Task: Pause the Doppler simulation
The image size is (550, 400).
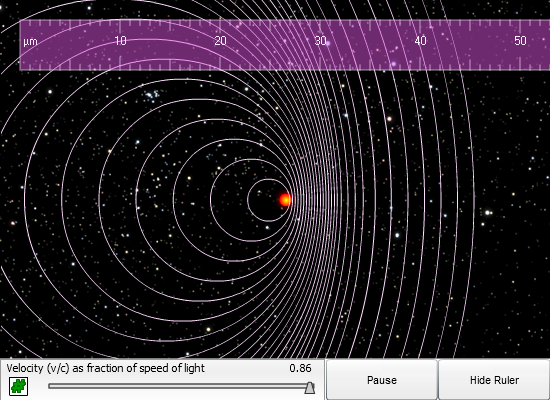Action: click(382, 380)
